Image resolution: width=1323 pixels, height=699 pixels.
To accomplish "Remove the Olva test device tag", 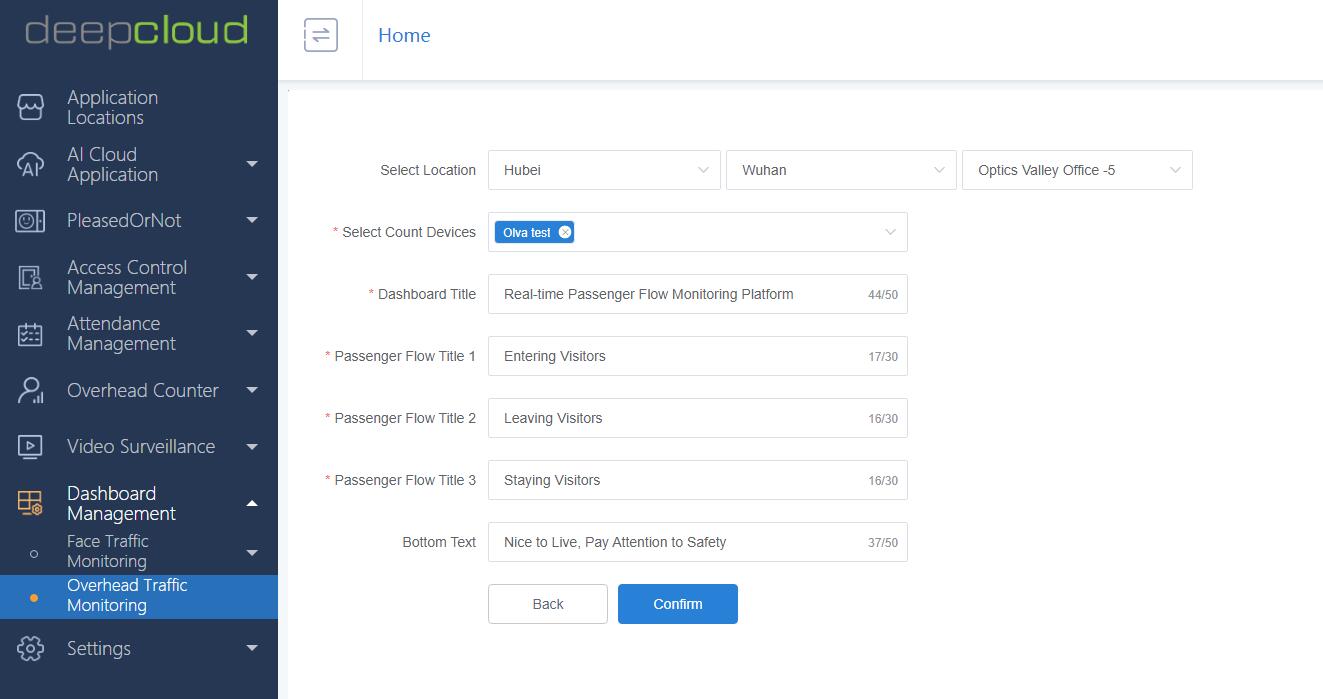I will (x=565, y=232).
